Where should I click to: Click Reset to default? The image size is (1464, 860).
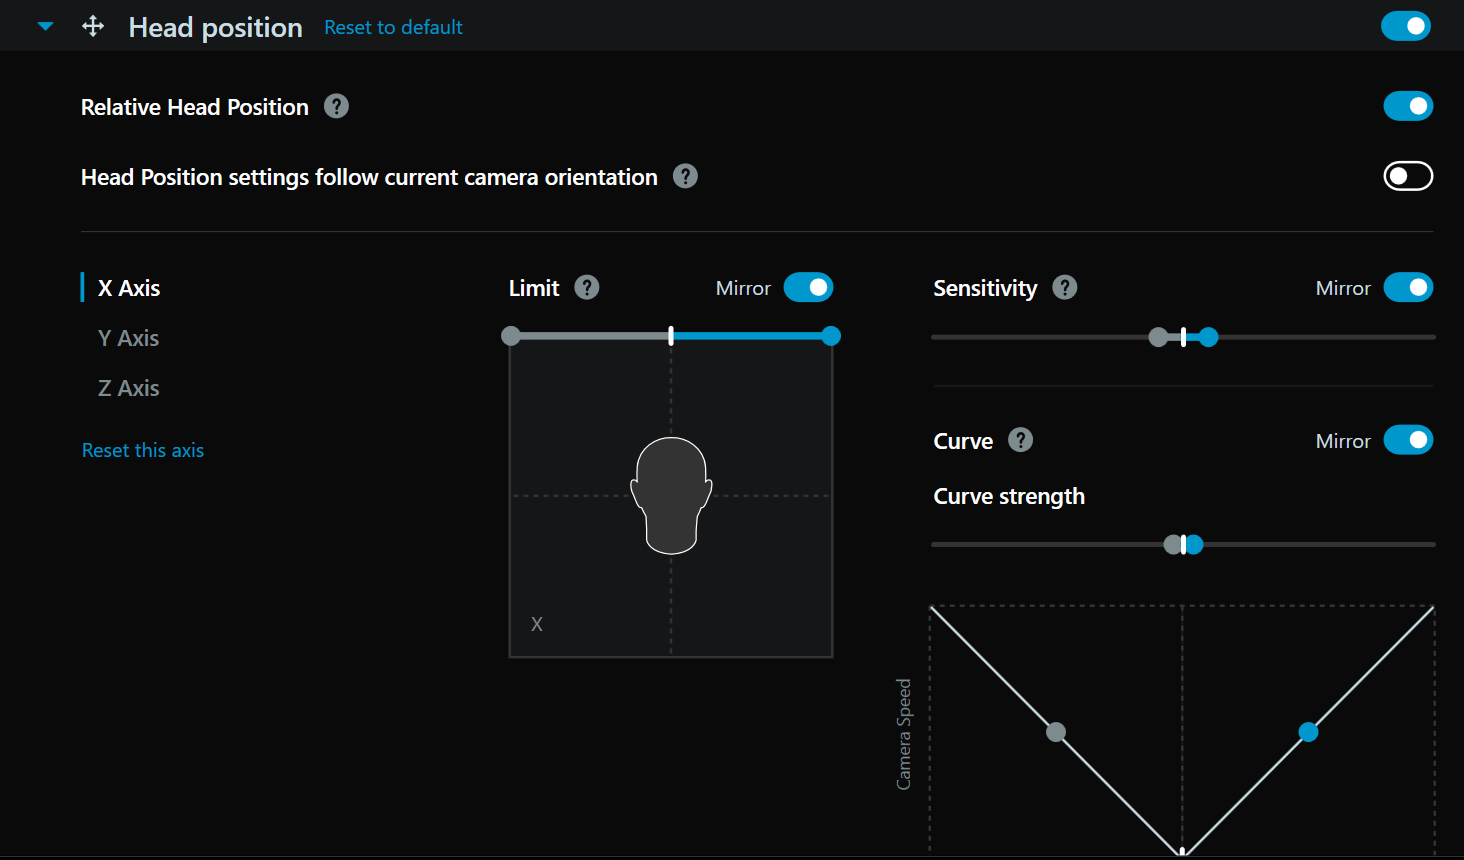pyautogui.click(x=393, y=27)
